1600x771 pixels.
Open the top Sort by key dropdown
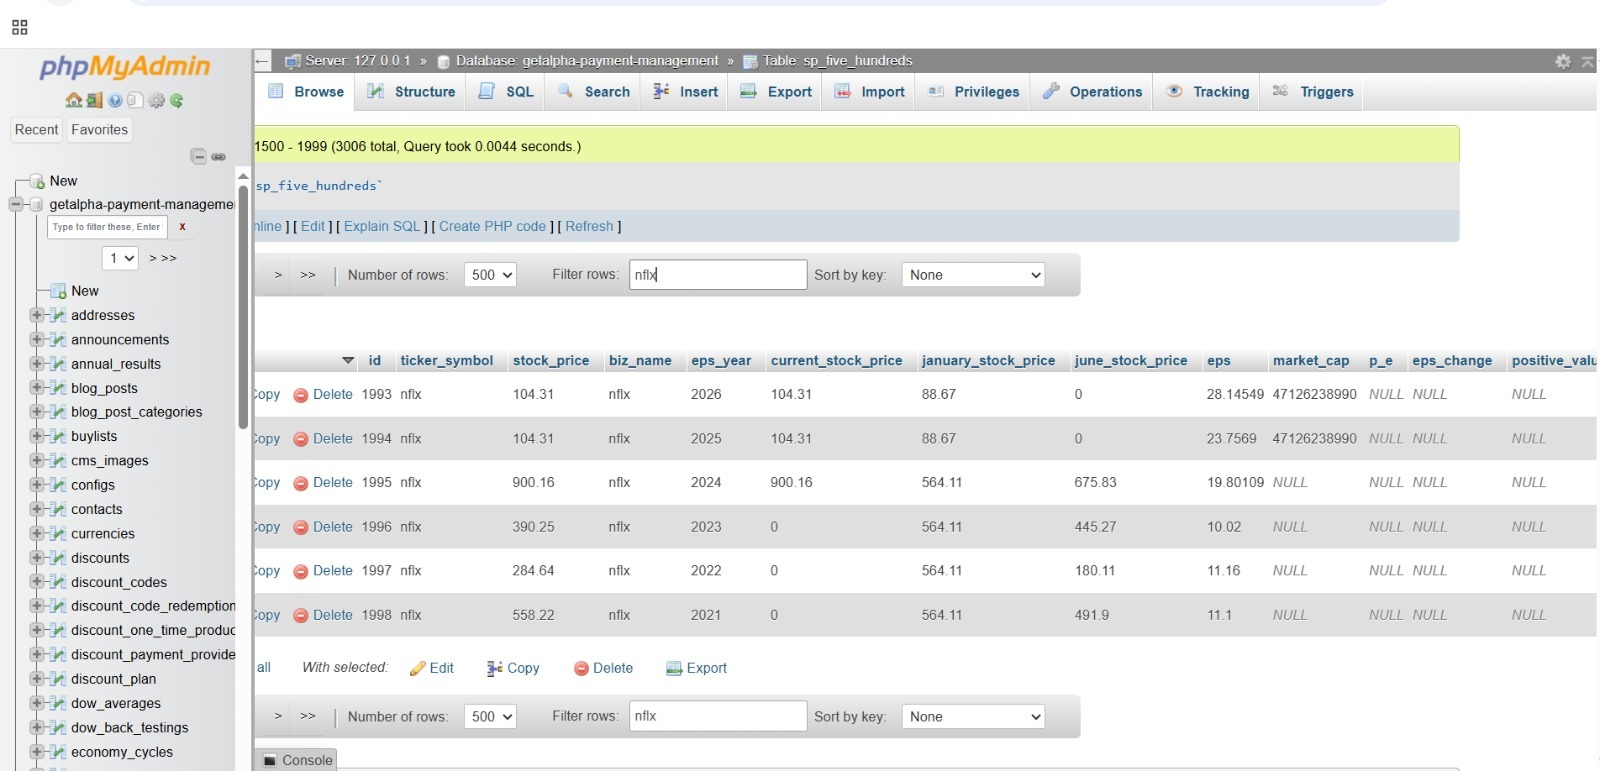pyautogui.click(x=973, y=275)
